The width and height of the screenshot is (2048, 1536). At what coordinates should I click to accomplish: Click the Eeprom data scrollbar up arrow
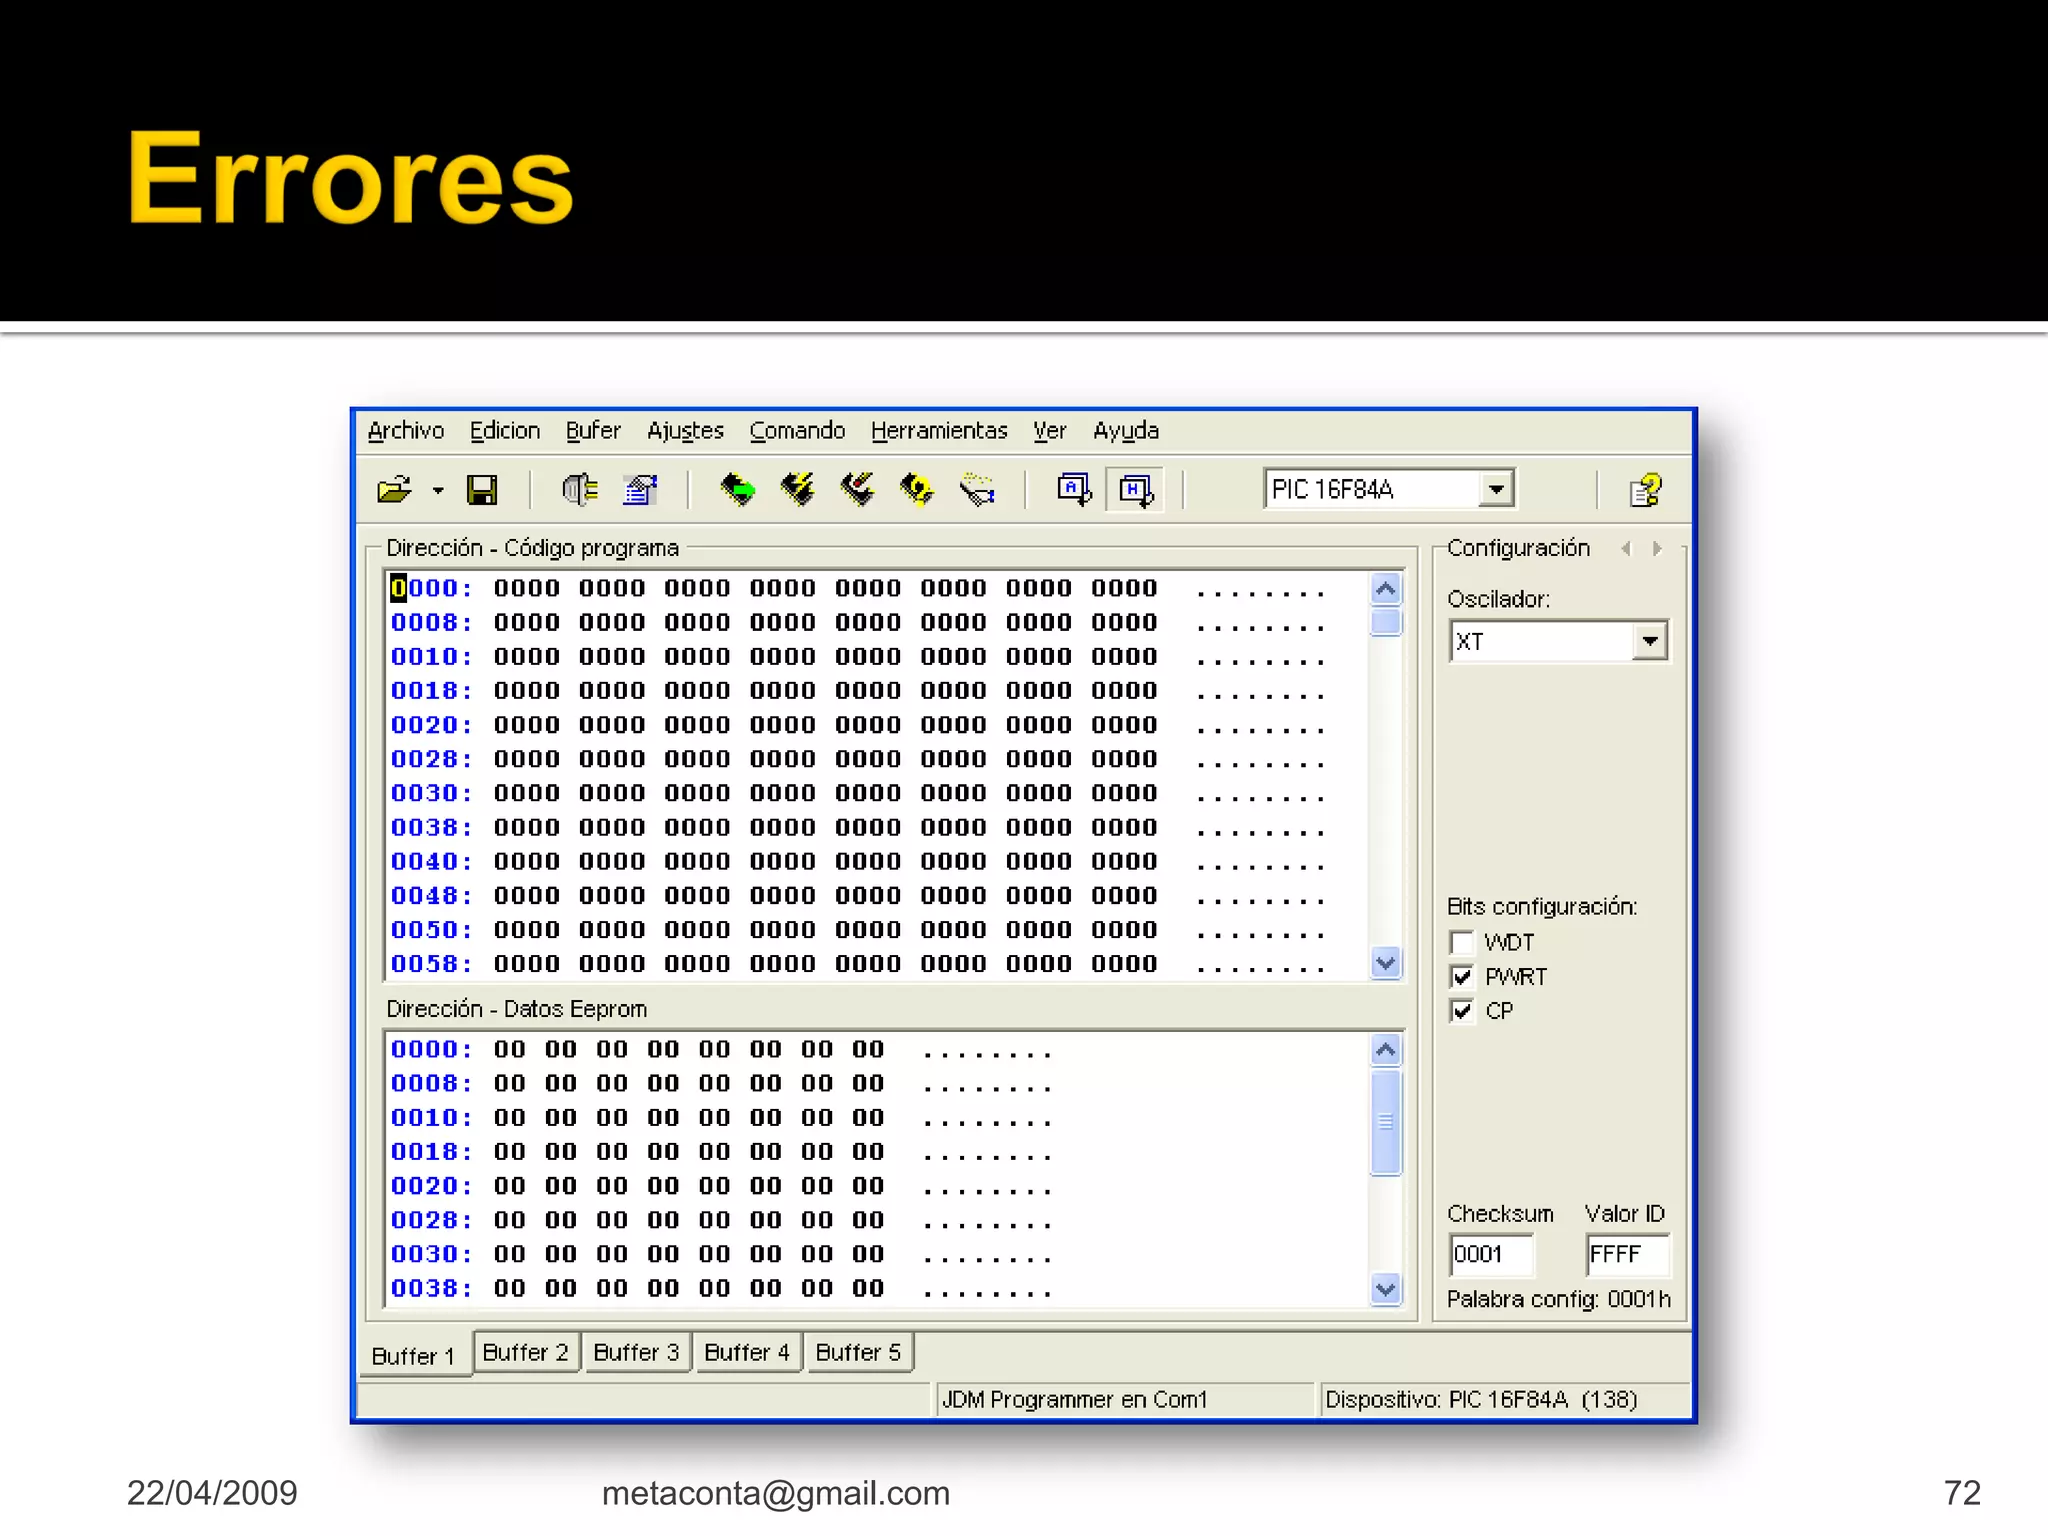click(1386, 1049)
